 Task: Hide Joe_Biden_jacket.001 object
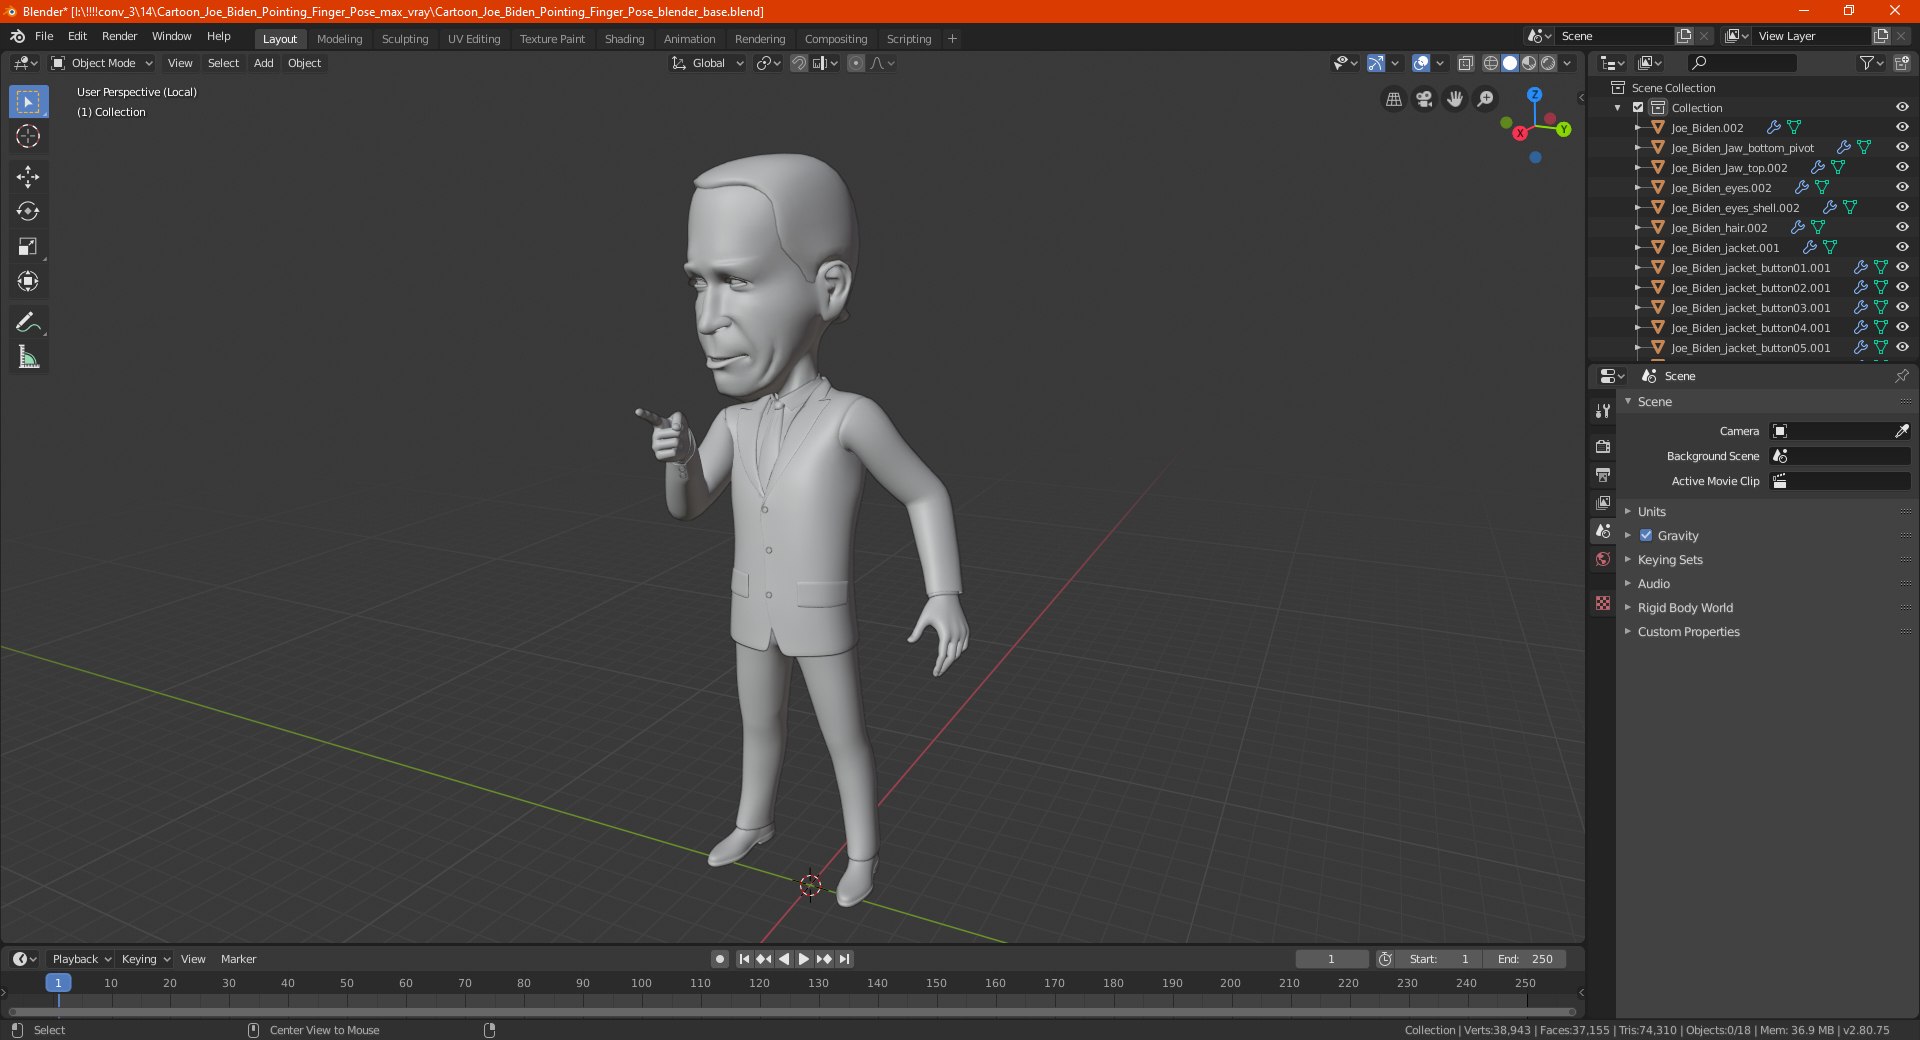click(1902, 247)
